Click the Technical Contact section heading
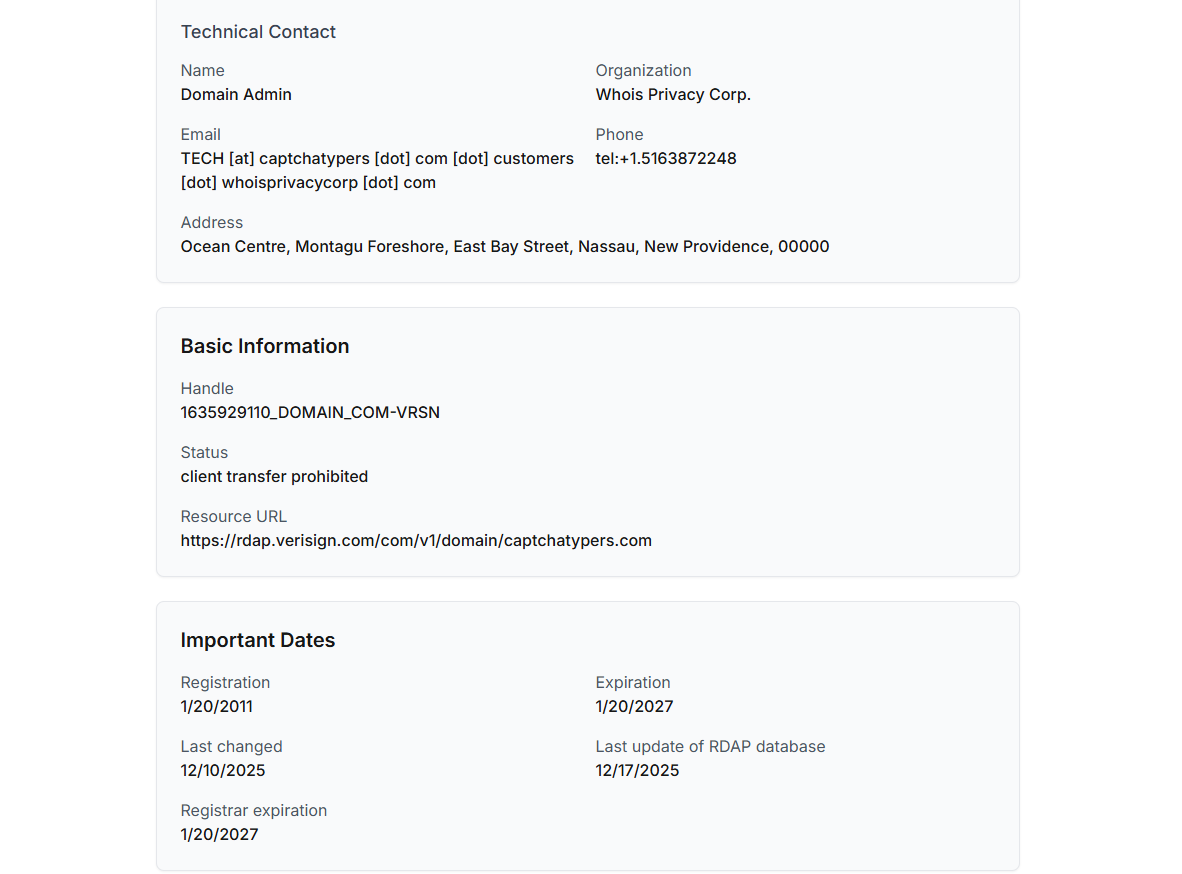The width and height of the screenshot is (1182, 874). (x=258, y=32)
